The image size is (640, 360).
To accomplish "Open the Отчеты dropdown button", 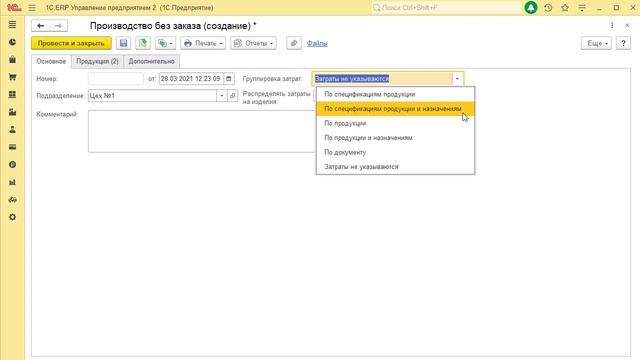I will tap(253, 43).
